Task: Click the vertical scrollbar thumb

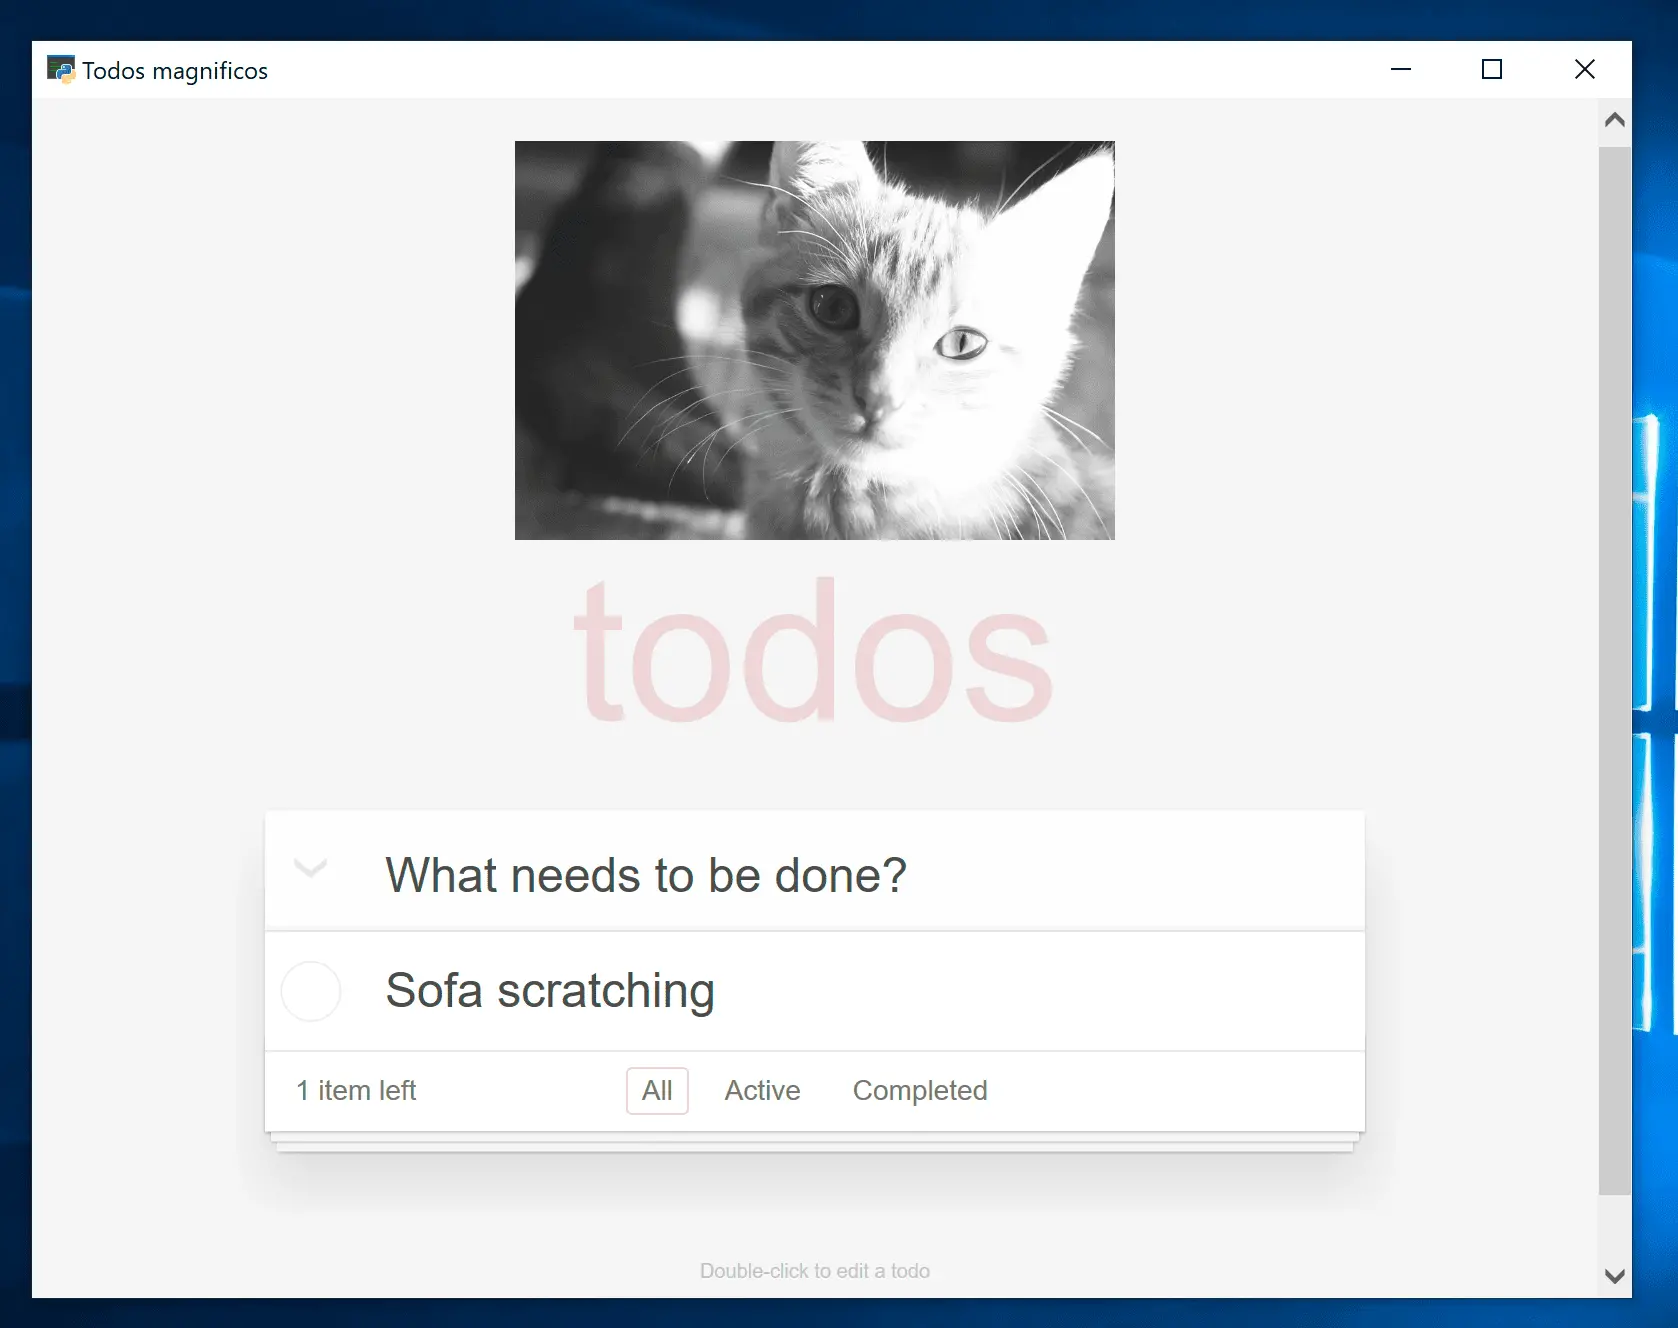Action: click(x=1614, y=670)
